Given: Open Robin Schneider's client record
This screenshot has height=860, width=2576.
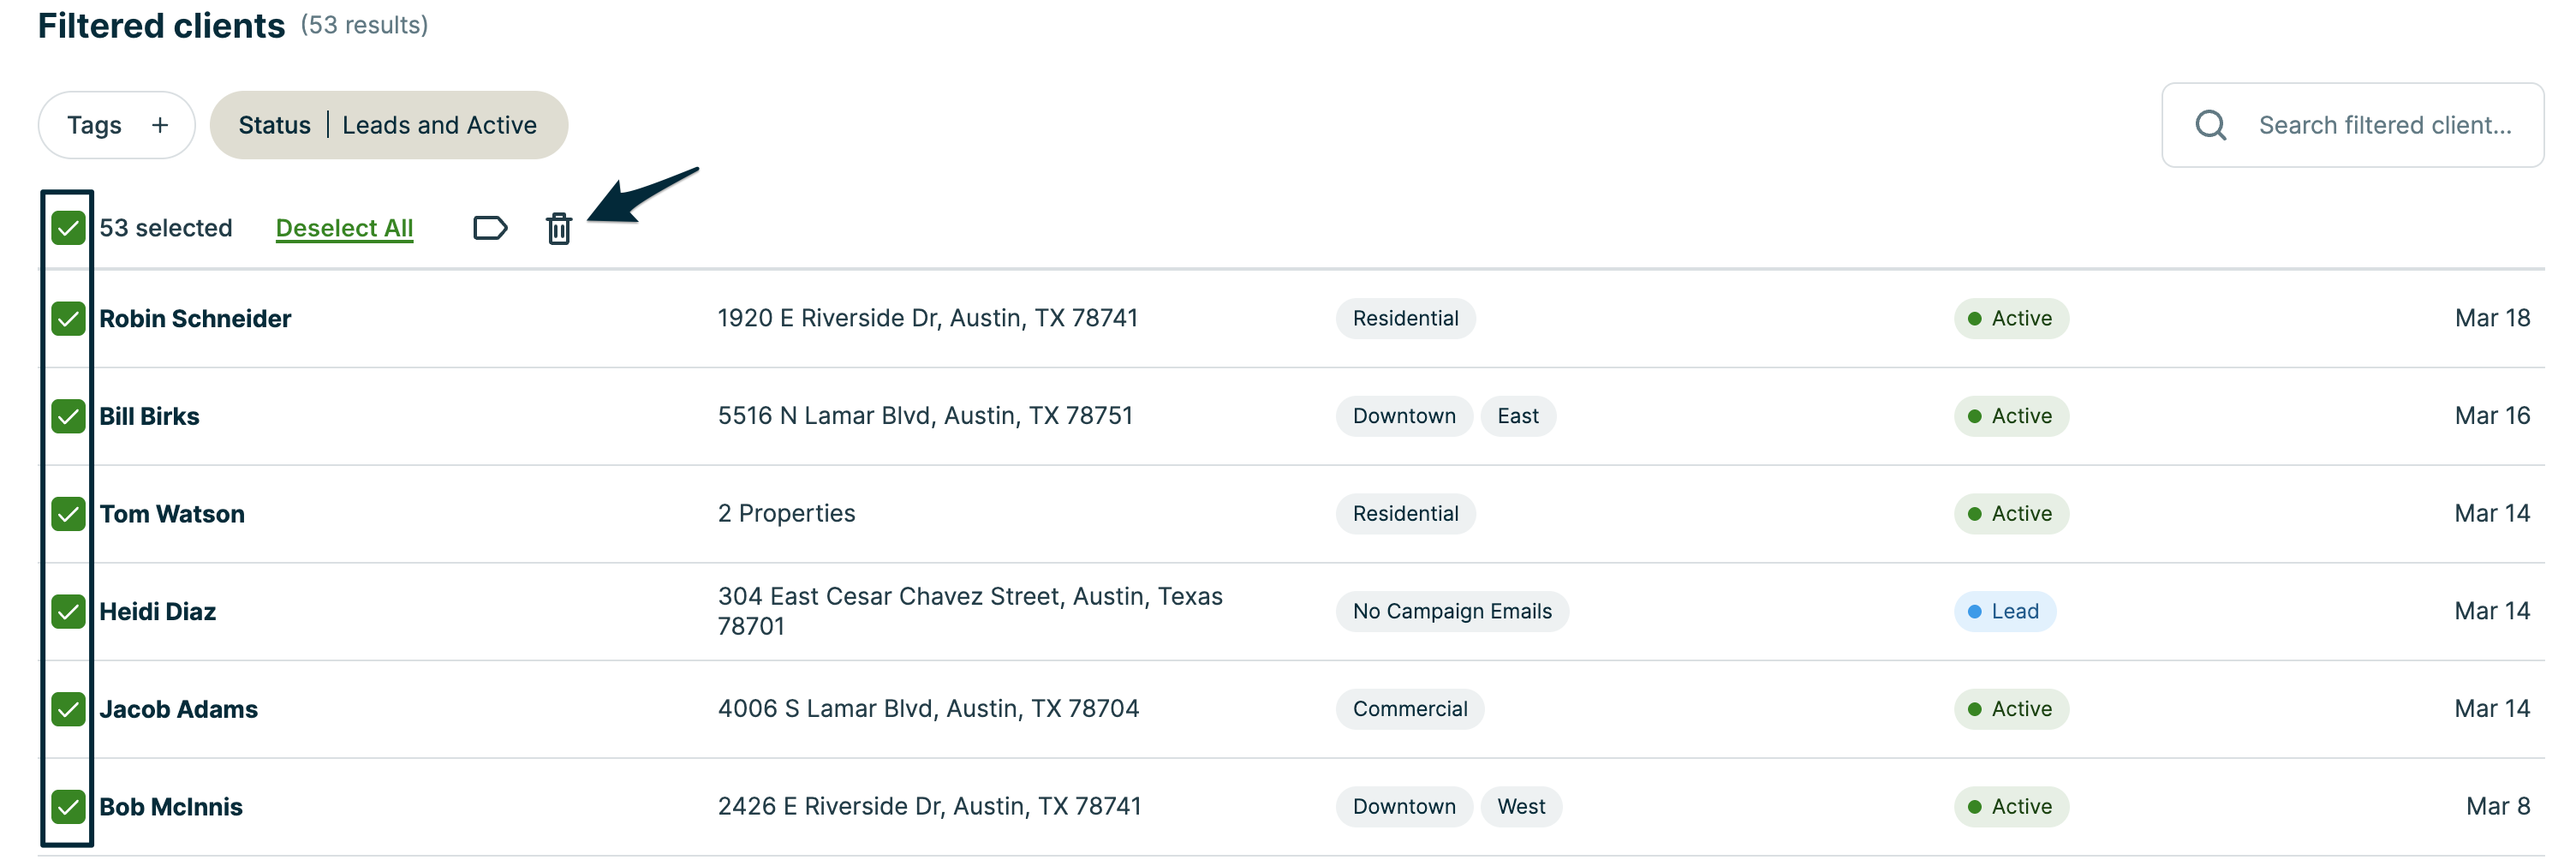Looking at the screenshot, I should click(x=195, y=318).
